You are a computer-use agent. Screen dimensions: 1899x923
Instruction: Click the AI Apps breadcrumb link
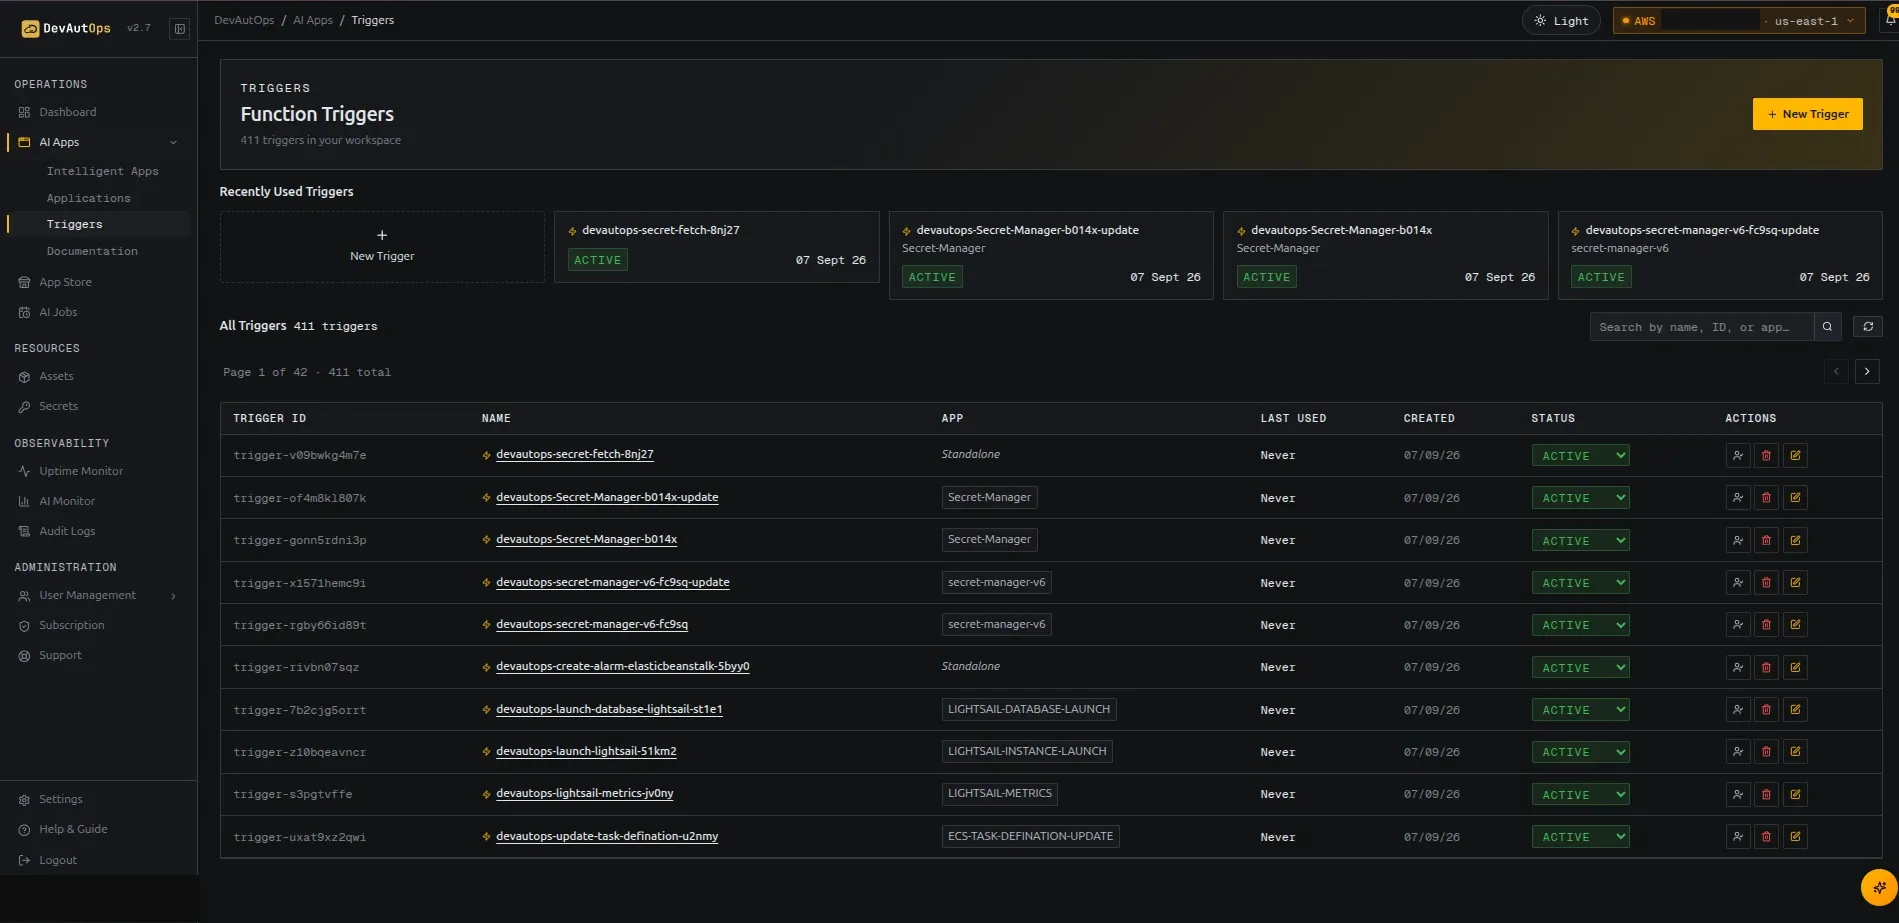pos(313,20)
